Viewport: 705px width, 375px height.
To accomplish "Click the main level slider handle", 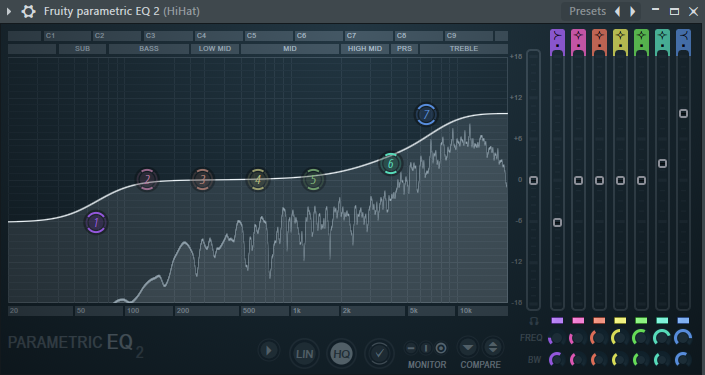I will [533, 180].
